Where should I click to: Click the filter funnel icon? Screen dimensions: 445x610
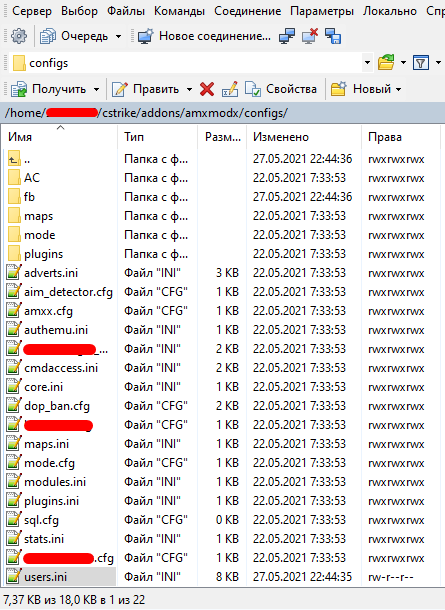(x=421, y=62)
